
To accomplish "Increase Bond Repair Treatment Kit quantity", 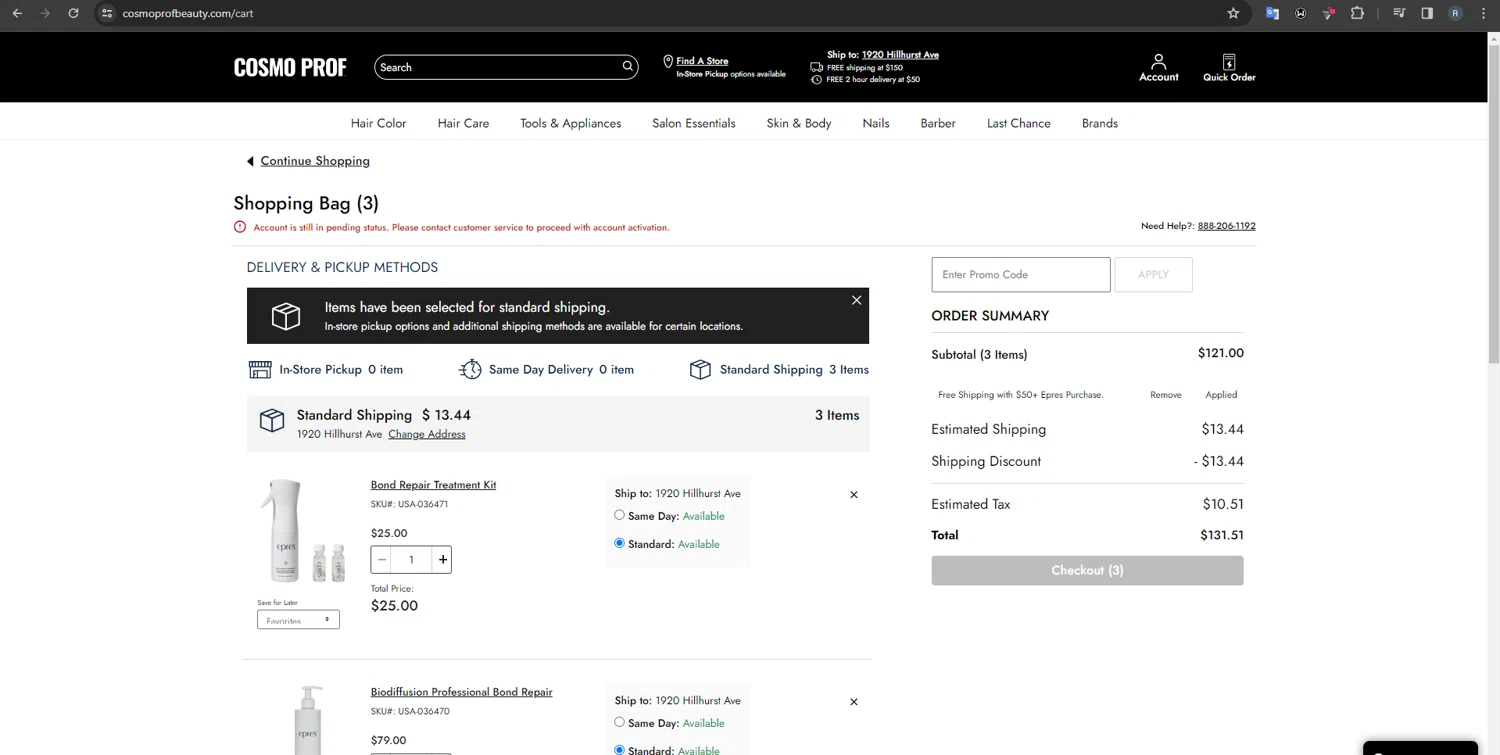I will point(442,560).
